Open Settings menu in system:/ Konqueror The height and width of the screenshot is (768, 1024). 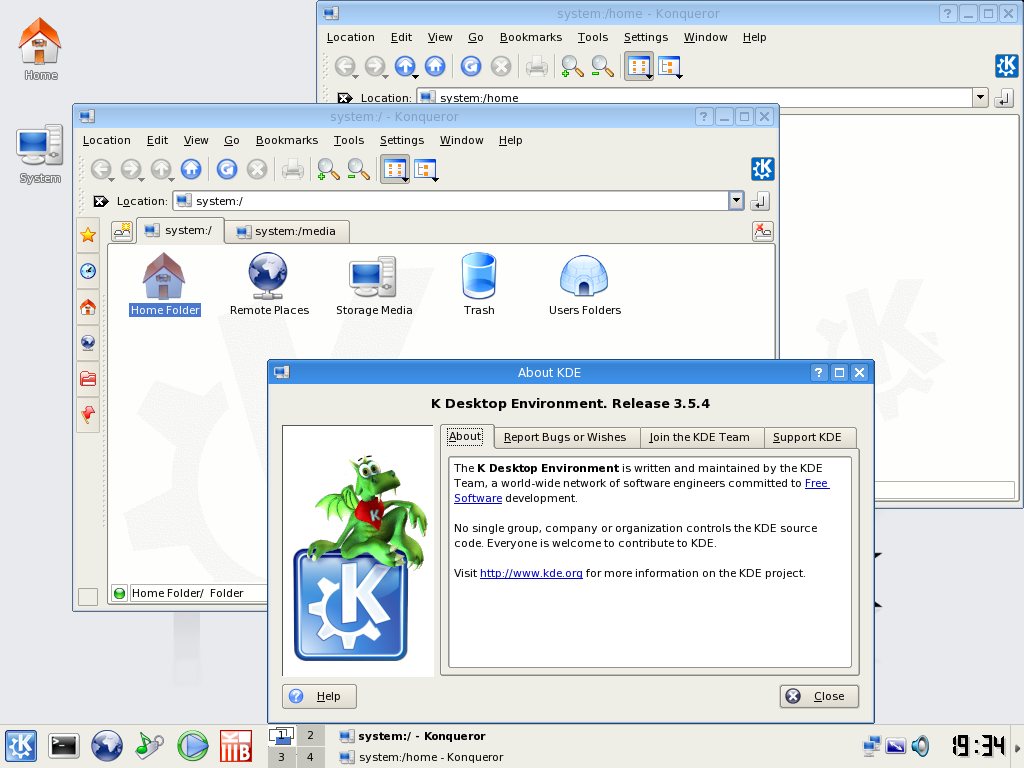tap(402, 140)
